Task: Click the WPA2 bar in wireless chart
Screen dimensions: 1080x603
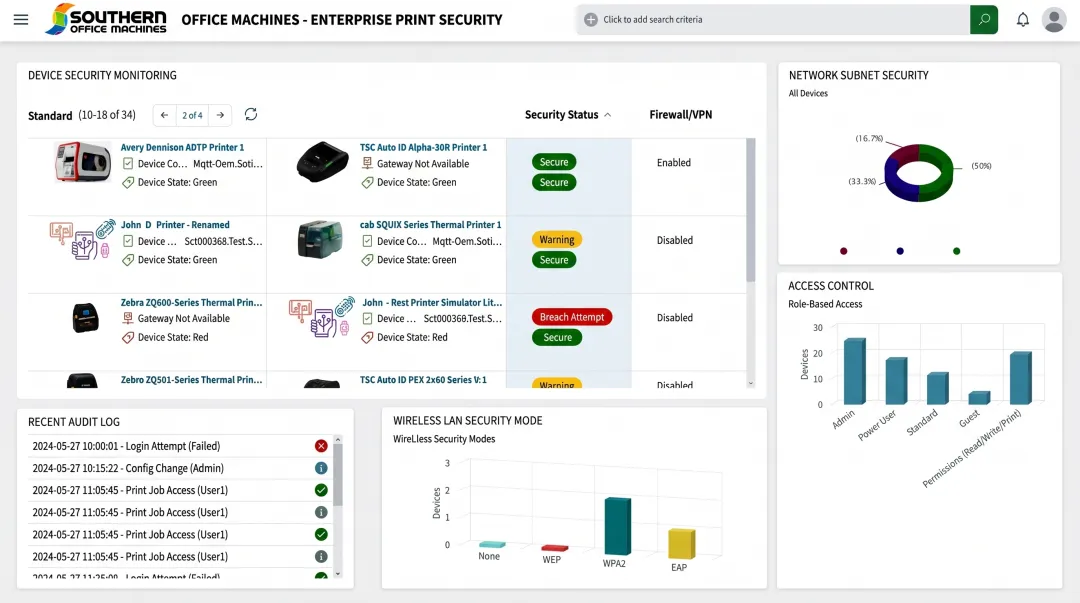Action: pyautogui.click(x=618, y=526)
